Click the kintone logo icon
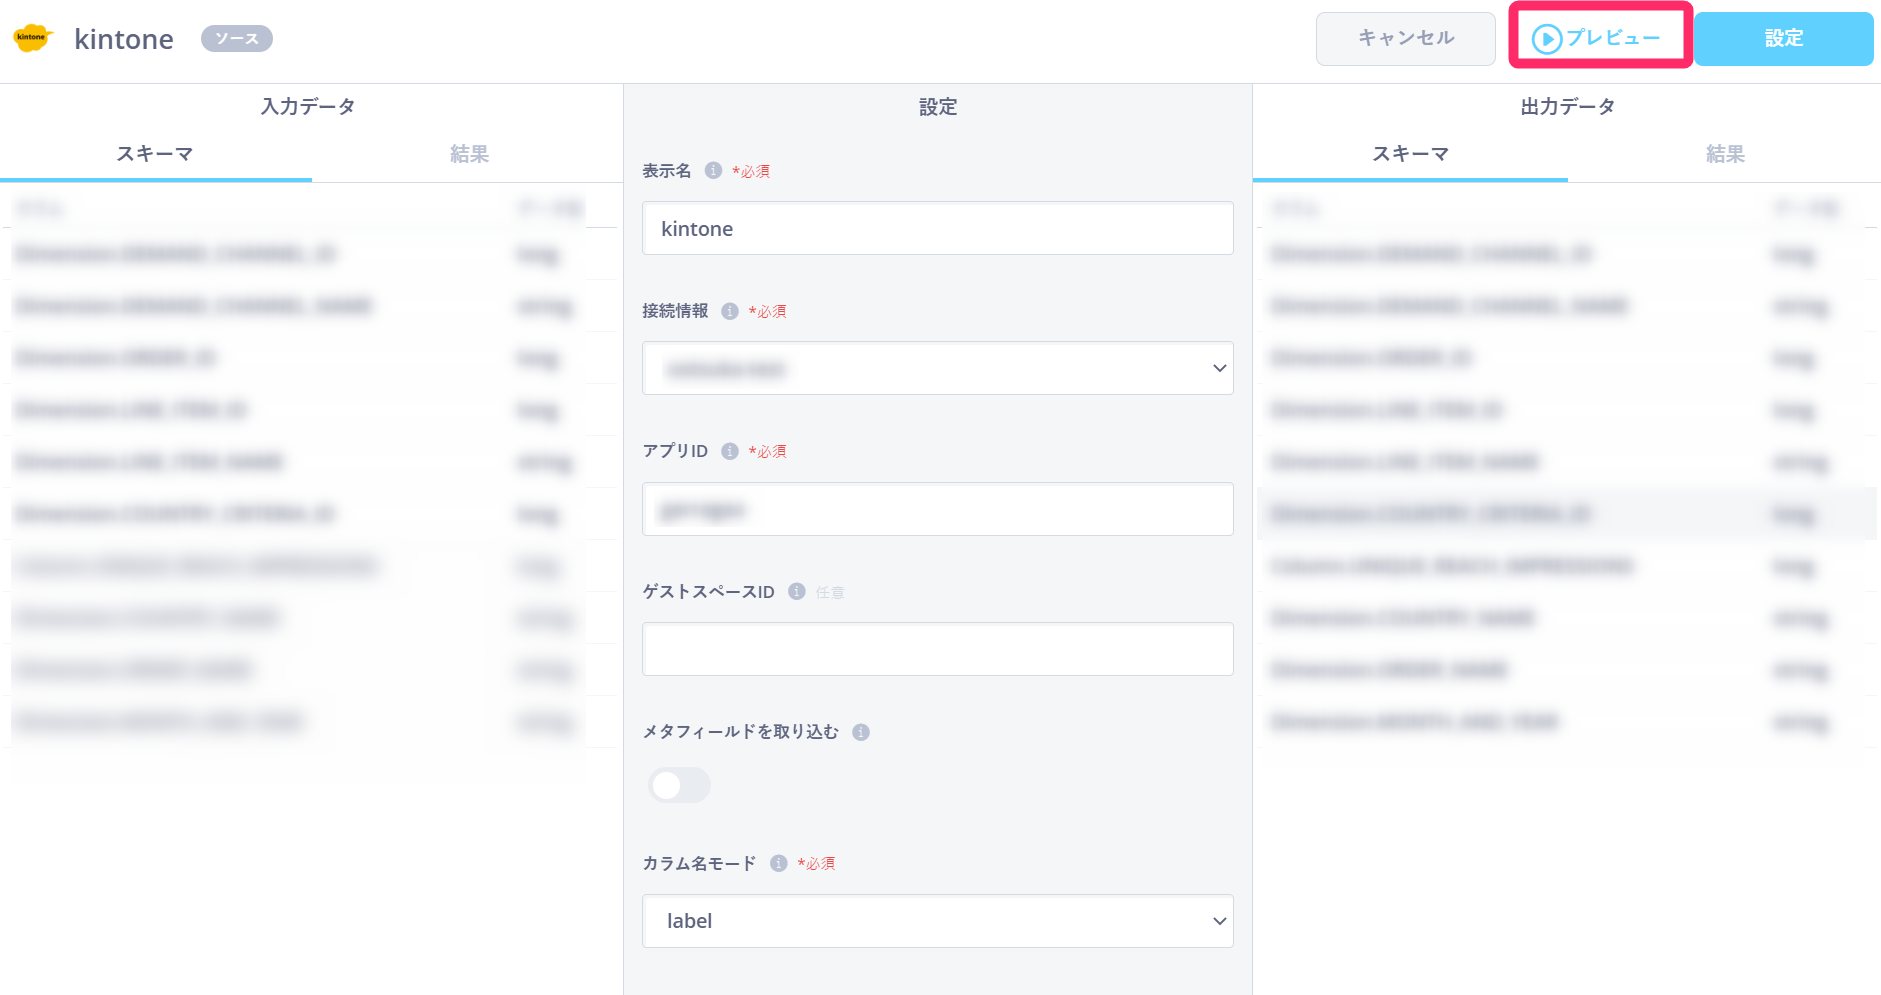The height and width of the screenshot is (995, 1881). (x=32, y=38)
